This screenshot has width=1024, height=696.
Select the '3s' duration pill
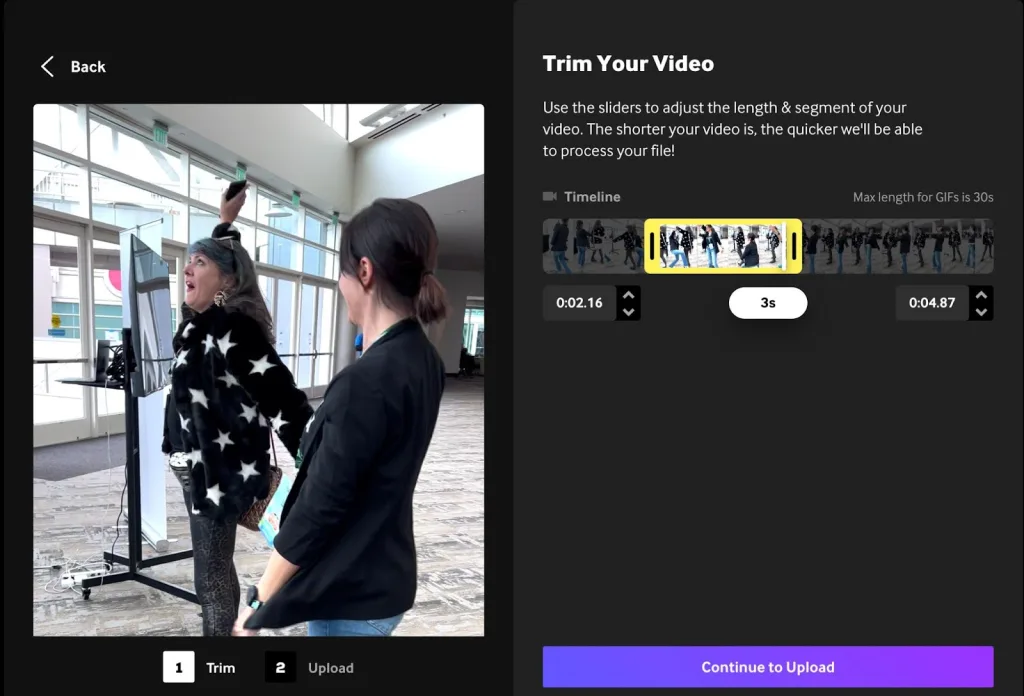coord(767,302)
